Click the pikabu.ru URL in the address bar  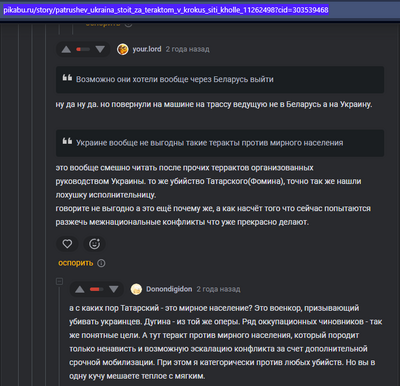(166, 10)
